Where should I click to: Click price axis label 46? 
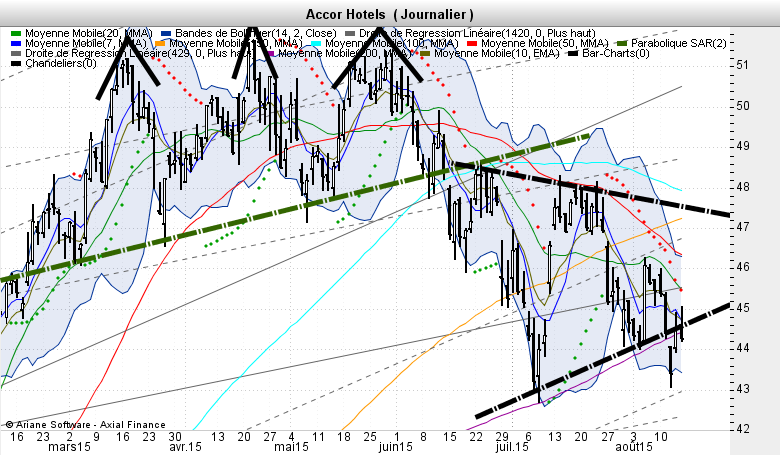[x=743, y=267]
